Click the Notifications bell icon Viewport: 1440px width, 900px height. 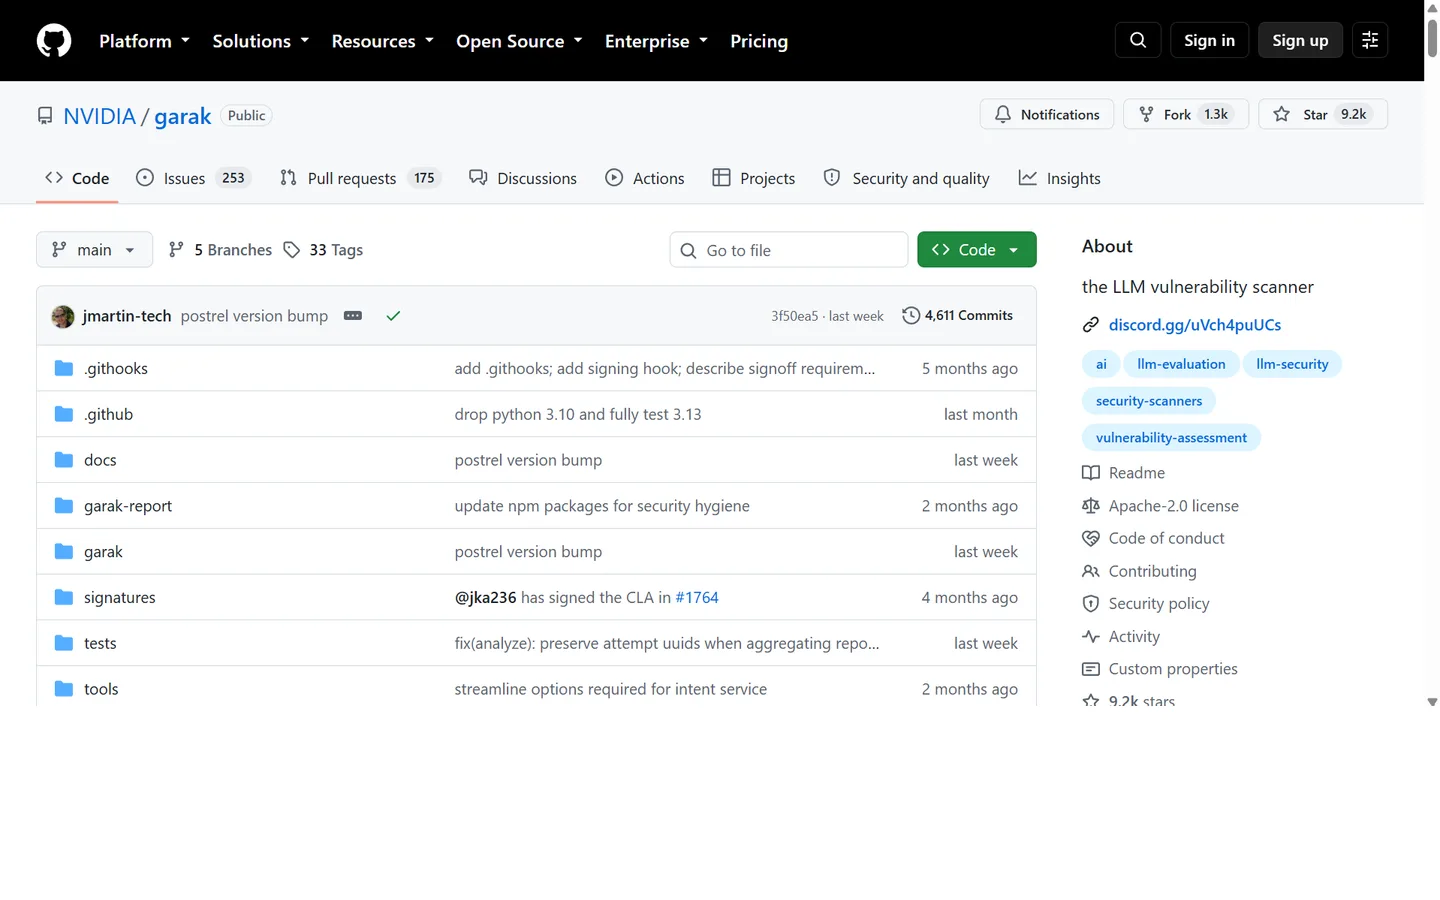(1003, 115)
